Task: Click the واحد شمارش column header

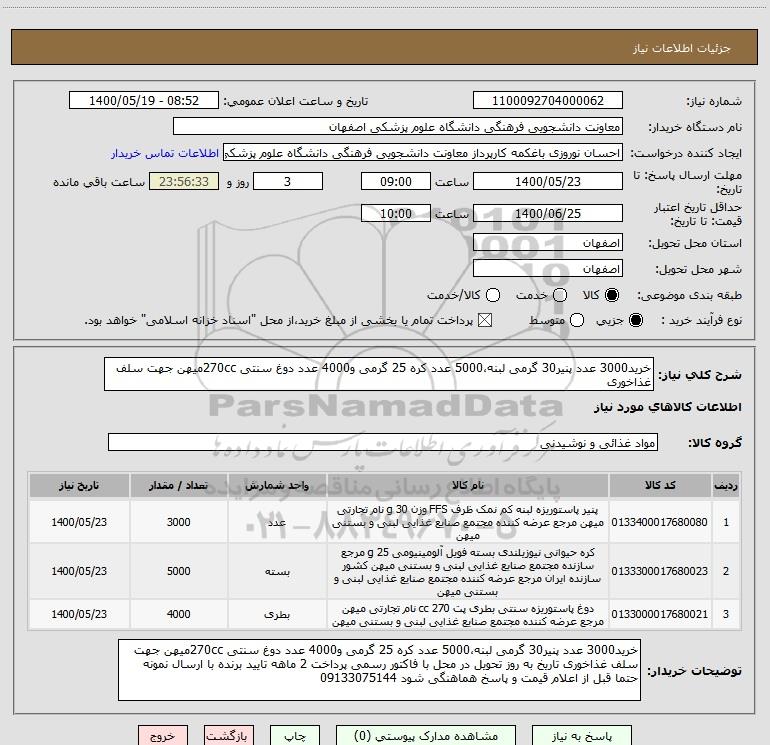Action: tap(277, 486)
